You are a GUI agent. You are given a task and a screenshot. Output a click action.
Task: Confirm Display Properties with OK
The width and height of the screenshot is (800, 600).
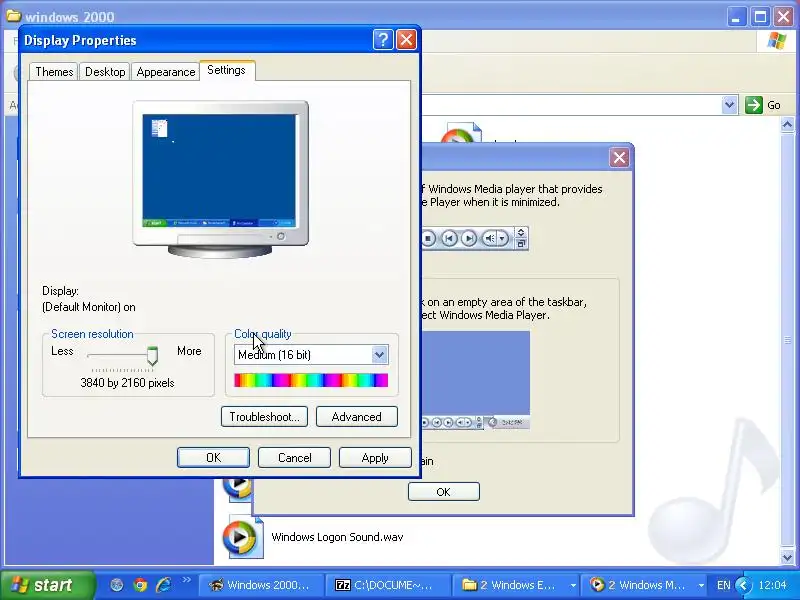click(x=213, y=458)
